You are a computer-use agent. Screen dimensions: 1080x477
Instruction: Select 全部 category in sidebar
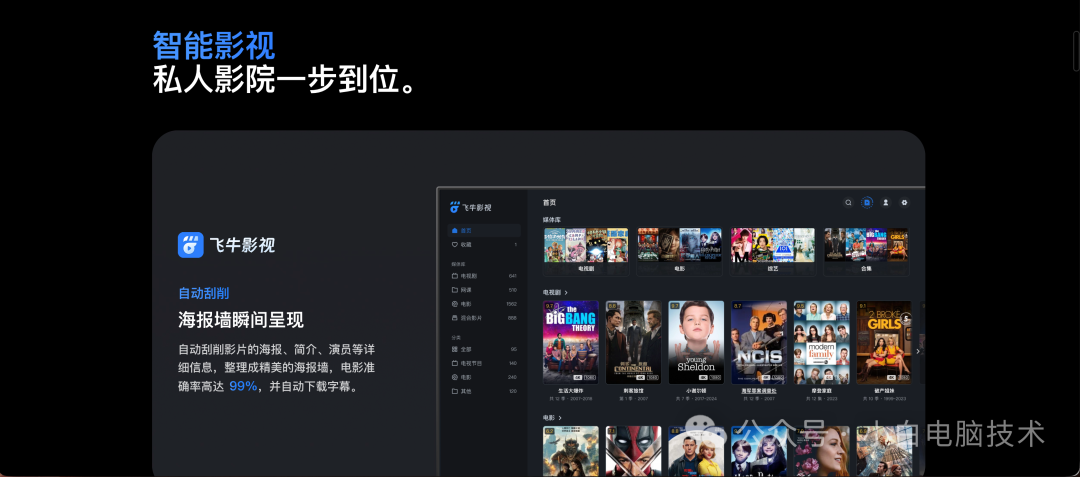tap(484, 349)
